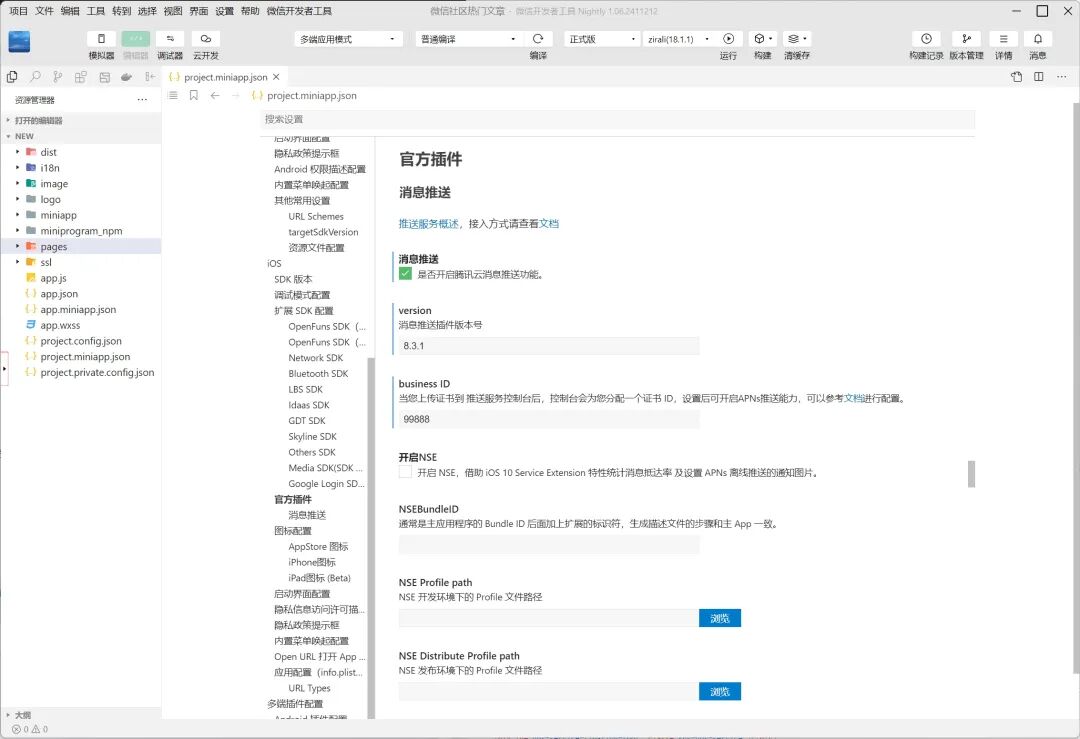This screenshot has width=1080, height=739.
Task: Expand the miniprogram_npm folder
Action: (81, 231)
